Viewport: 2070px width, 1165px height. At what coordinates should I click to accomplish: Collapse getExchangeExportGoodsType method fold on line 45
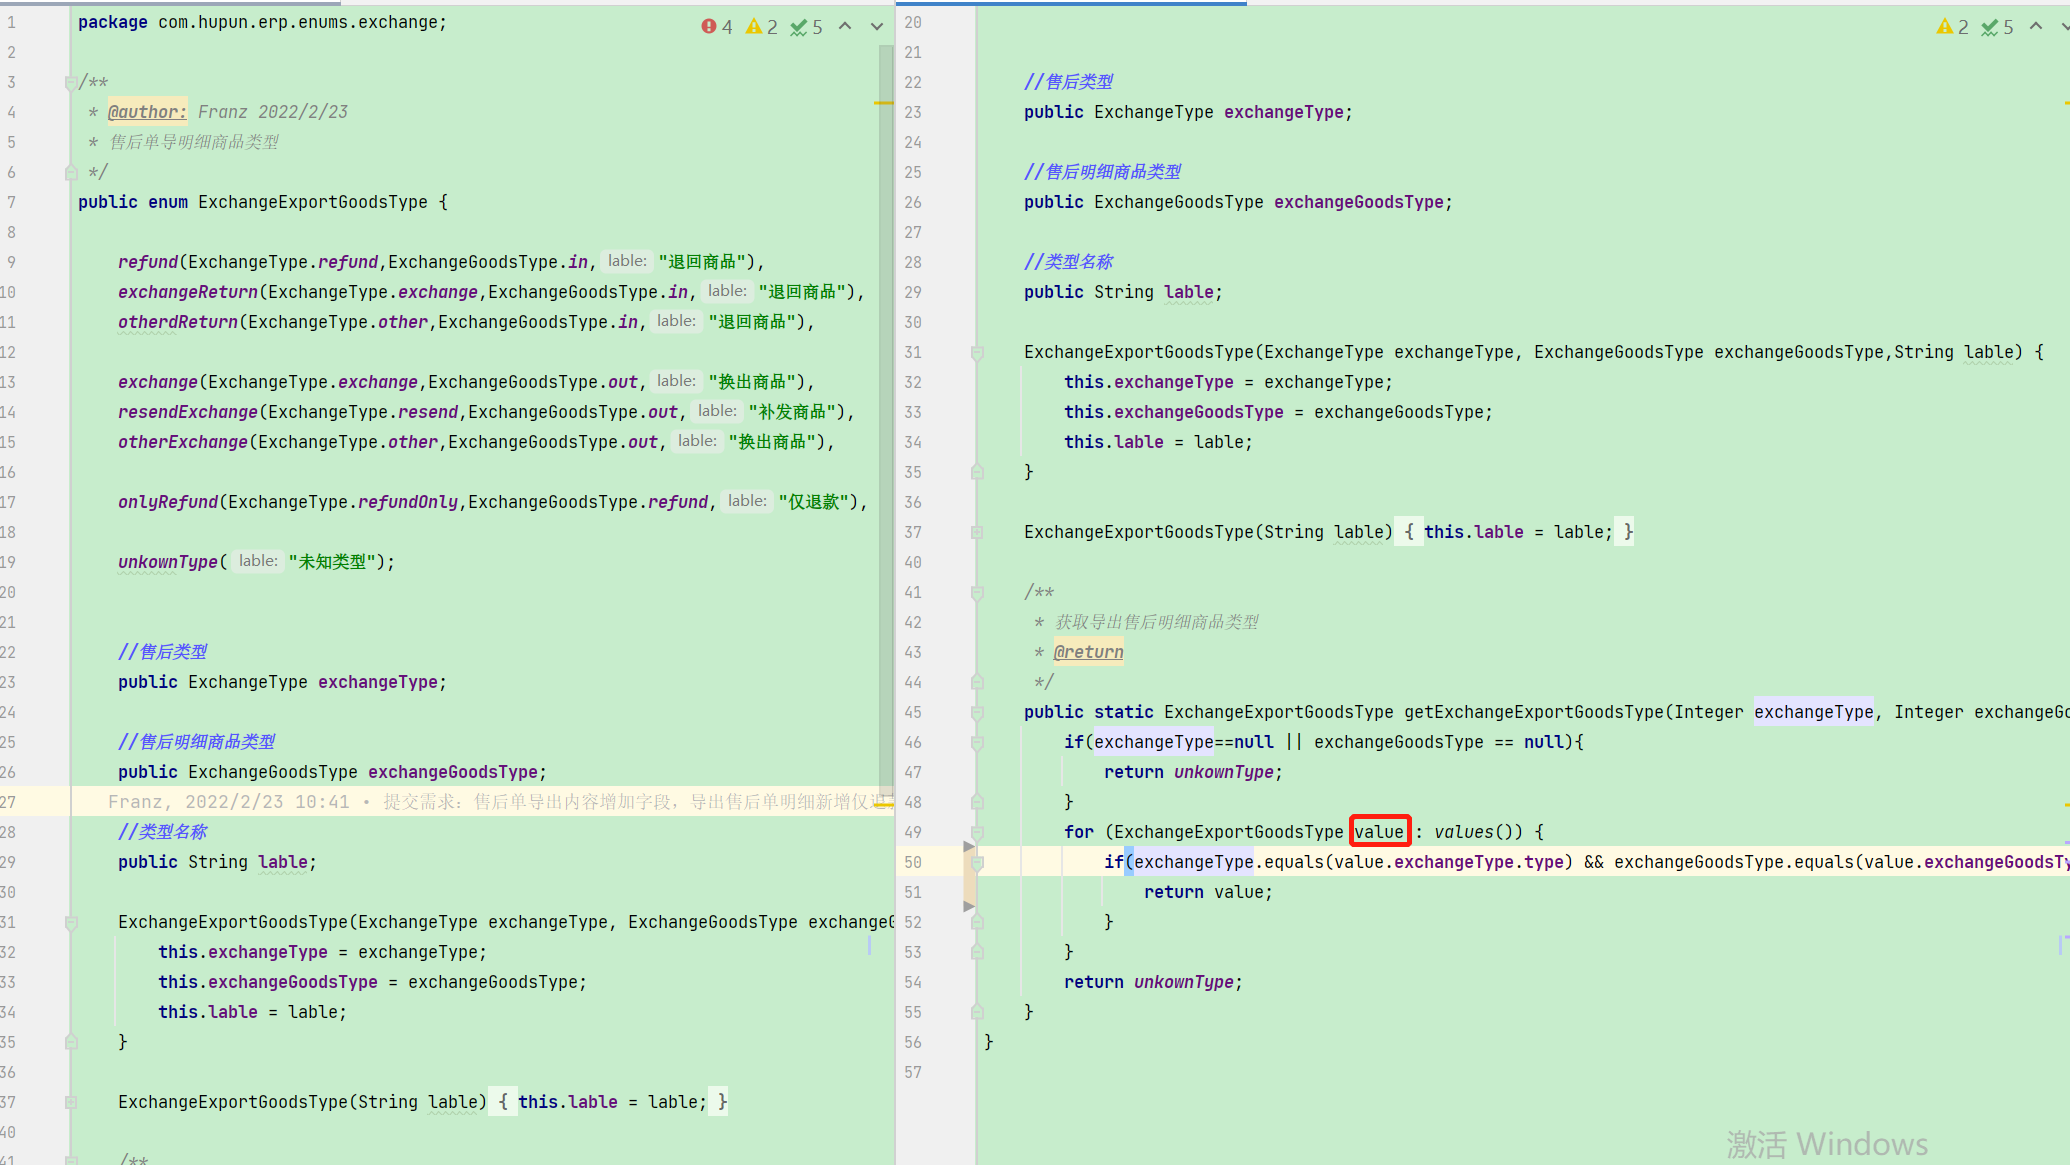pyautogui.click(x=977, y=713)
